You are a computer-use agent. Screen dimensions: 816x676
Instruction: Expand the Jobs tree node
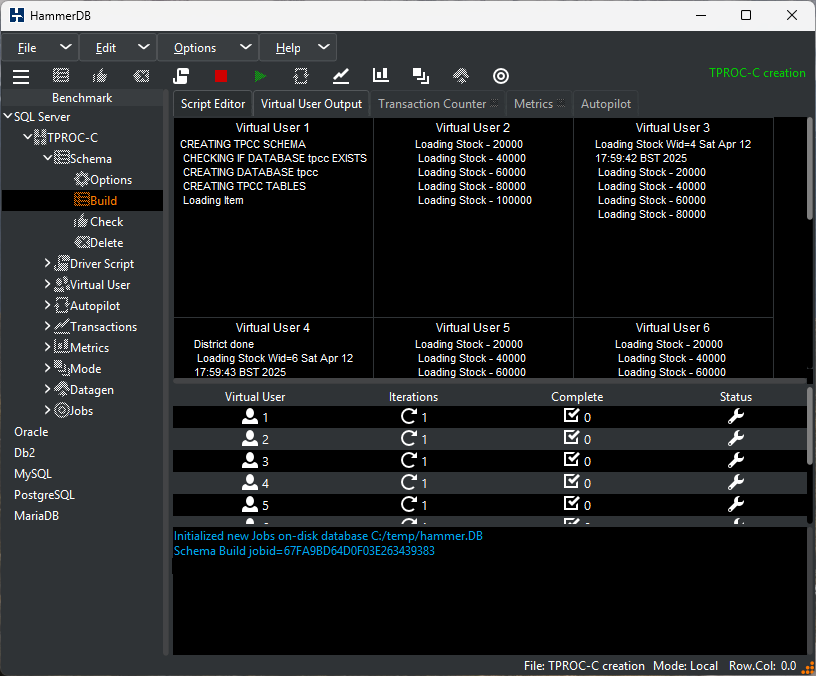(47, 410)
